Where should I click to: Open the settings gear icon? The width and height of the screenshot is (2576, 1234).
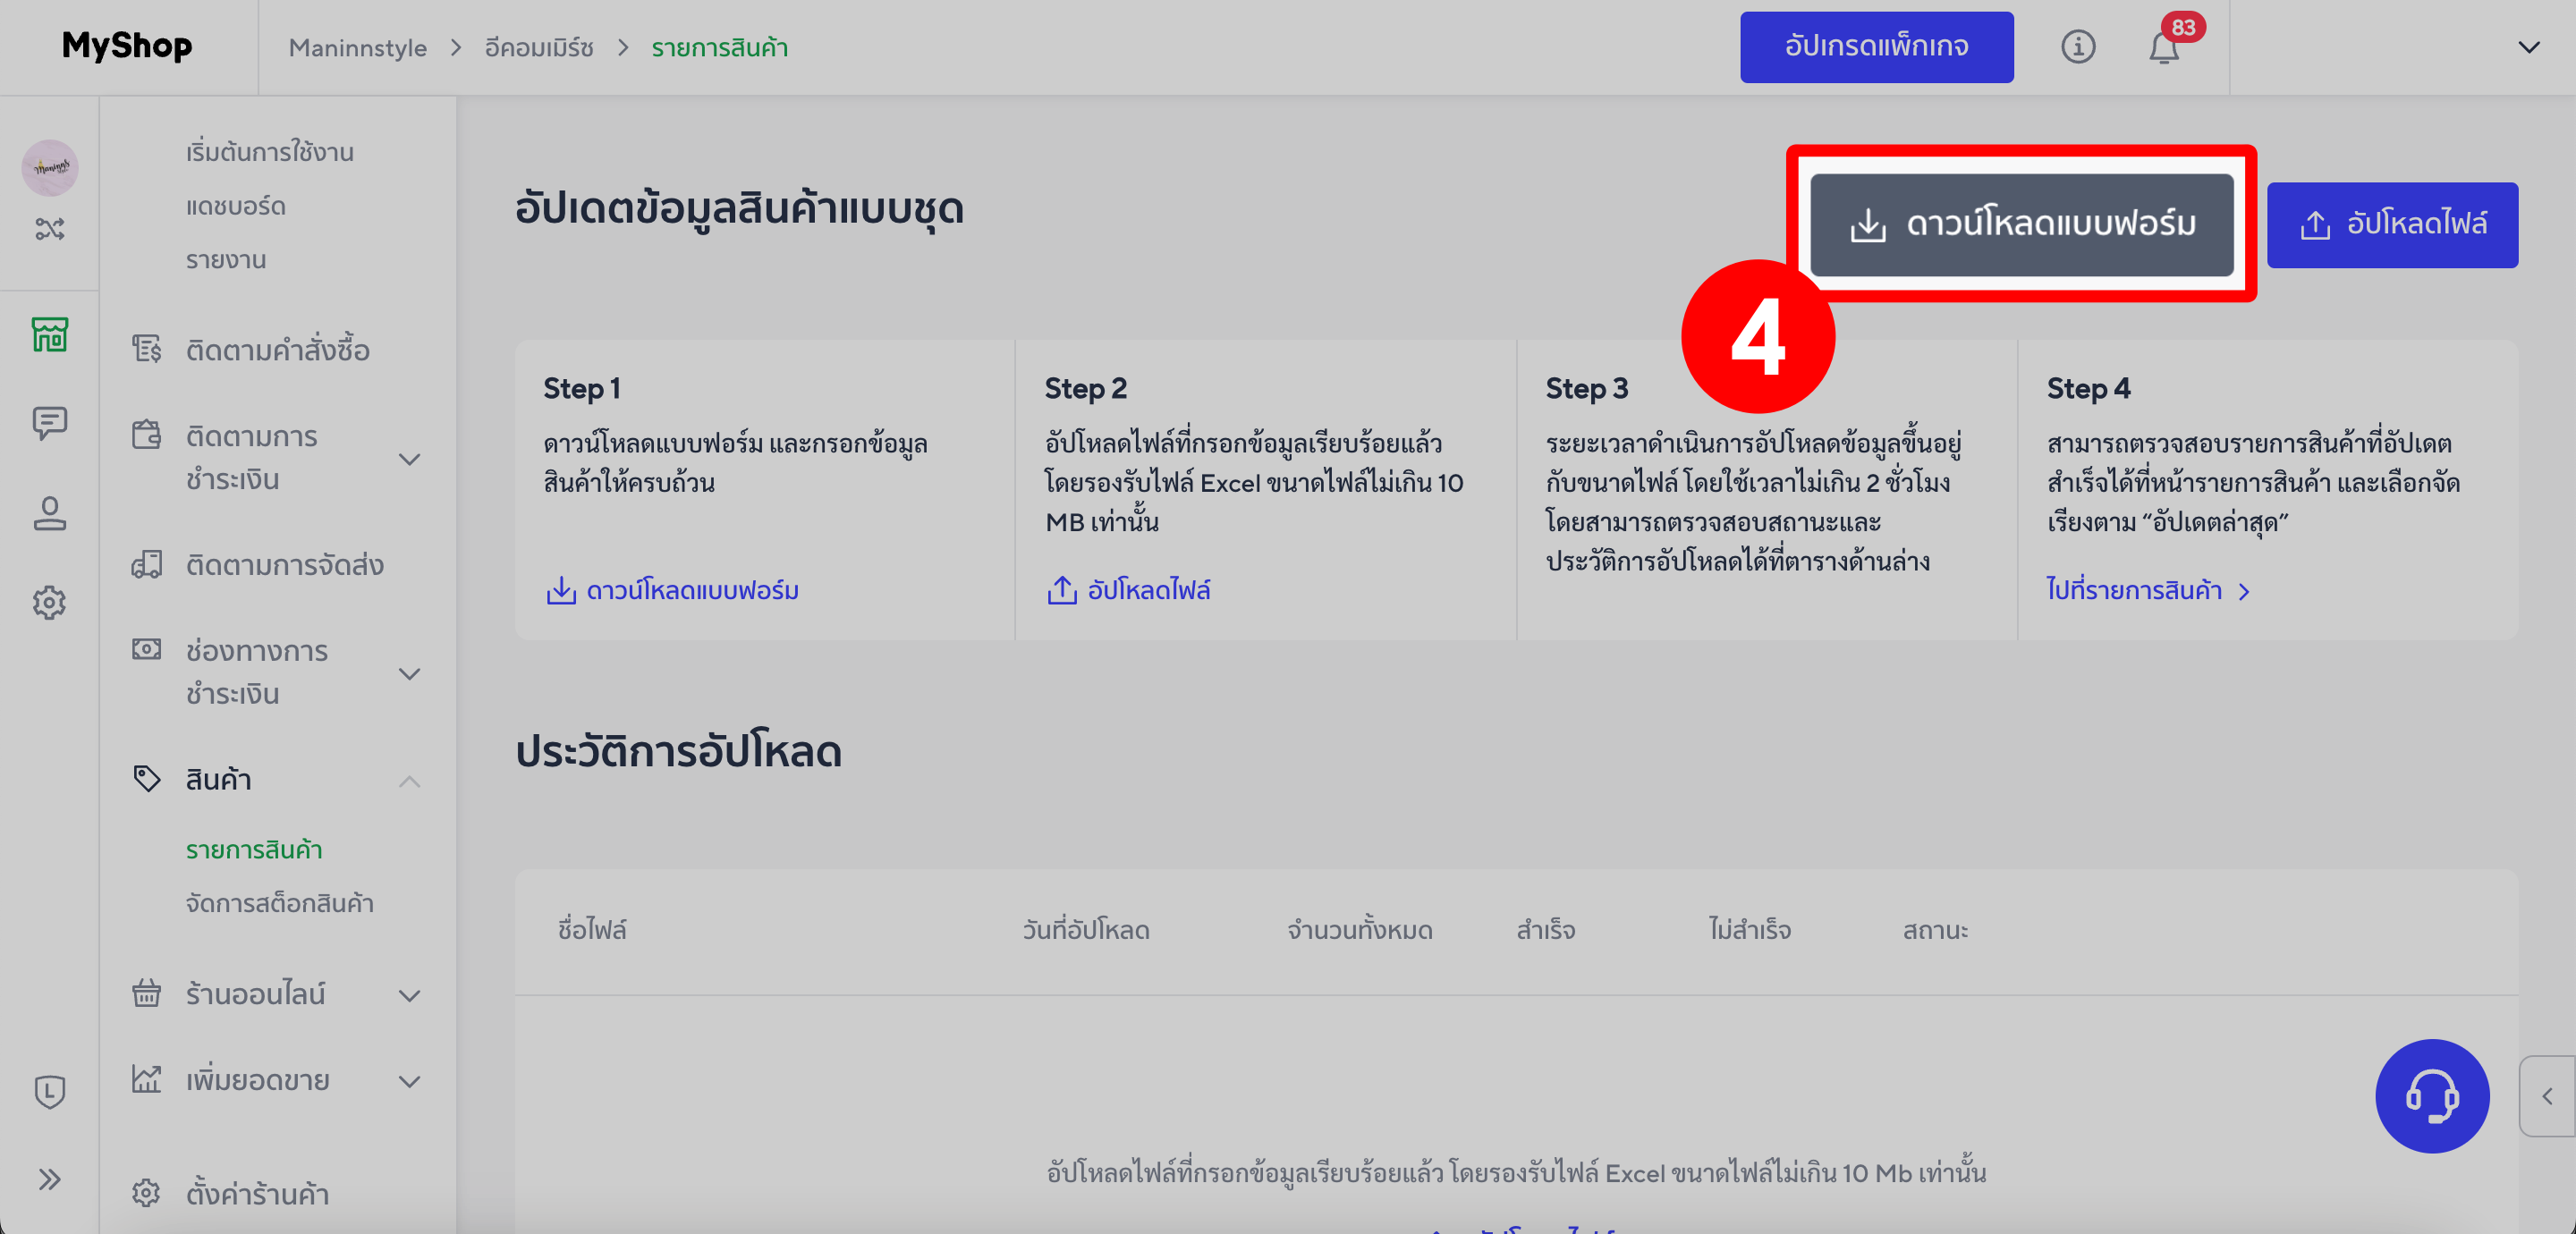49,602
